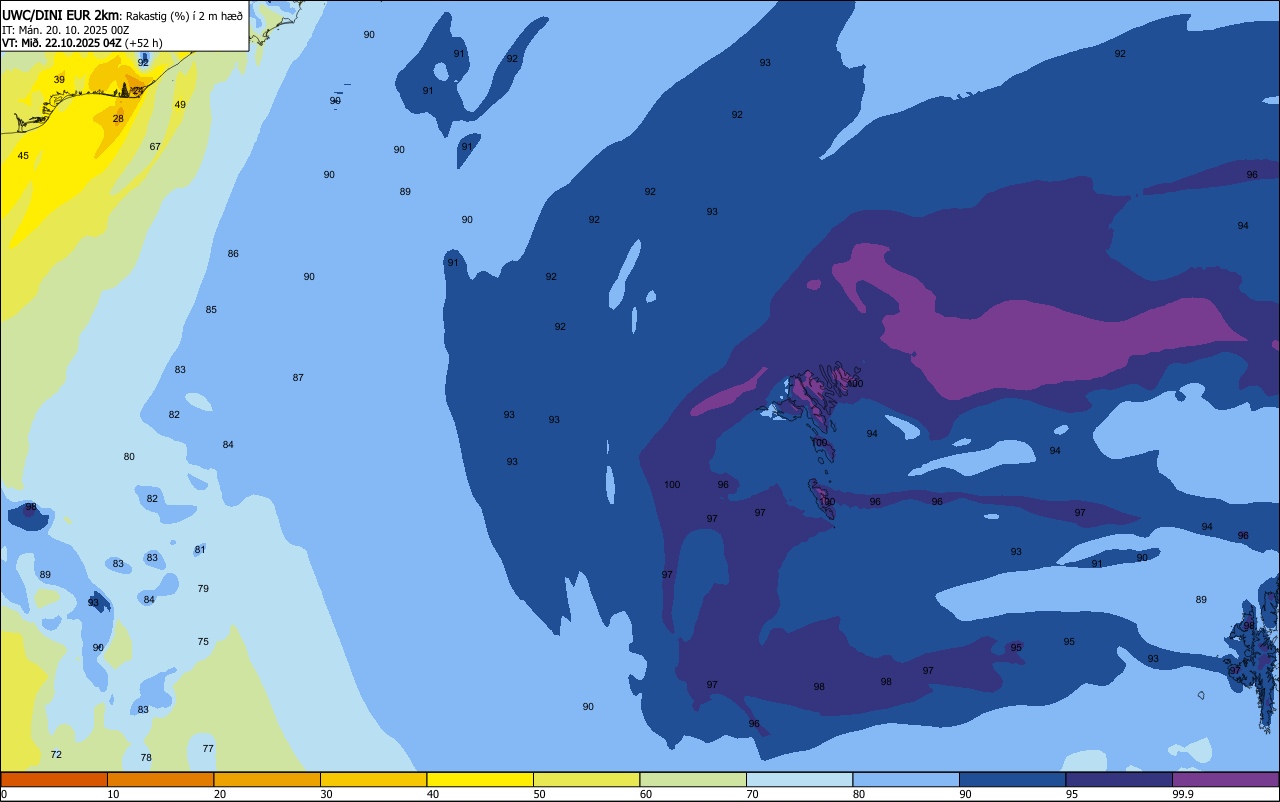Pick the 60–70 light green legend swatch
Image resolution: width=1280 pixels, height=802 pixels.
(693, 779)
